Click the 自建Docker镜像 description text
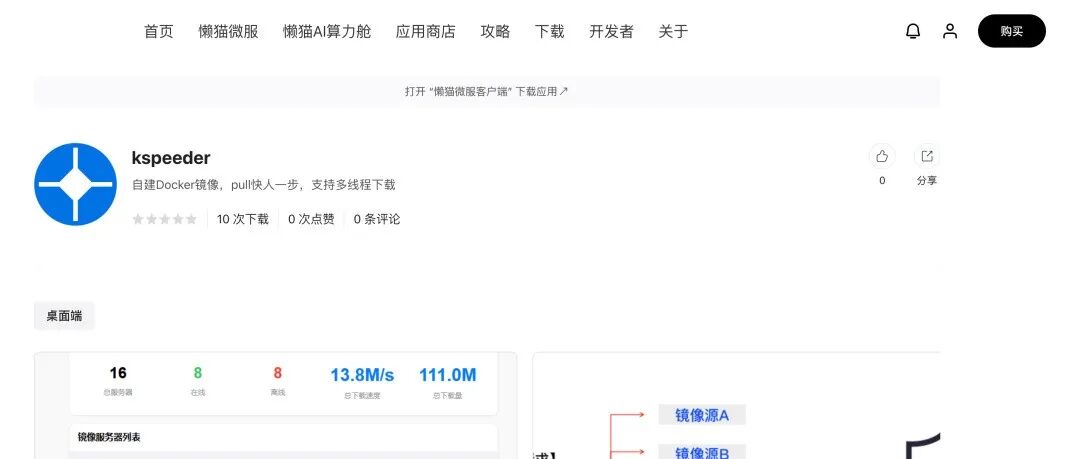1080x459 pixels. [x=263, y=185]
